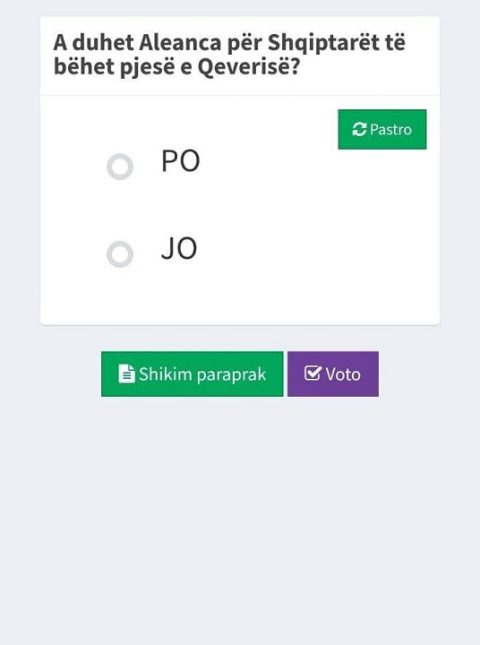Select the JO radio button
480x645 pixels.
(x=120, y=254)
